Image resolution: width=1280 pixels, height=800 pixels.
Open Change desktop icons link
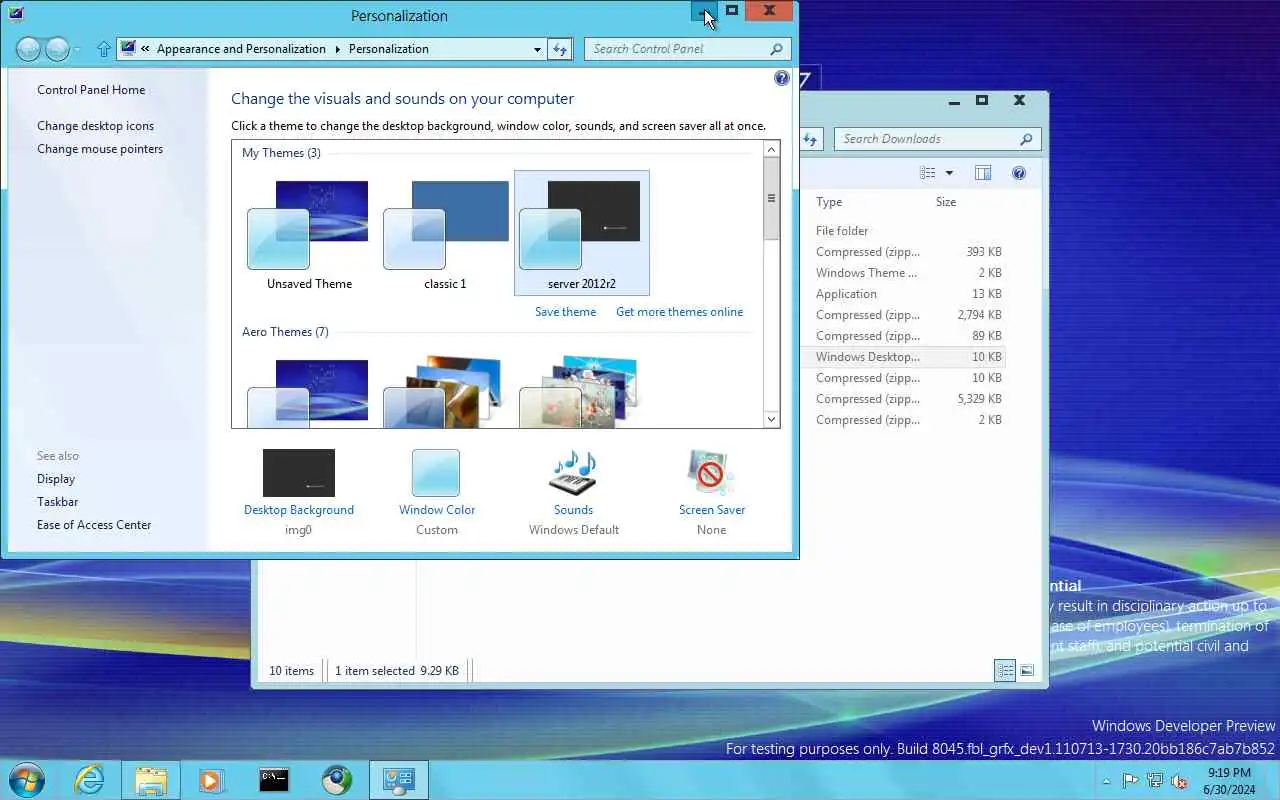pos(95,126)
